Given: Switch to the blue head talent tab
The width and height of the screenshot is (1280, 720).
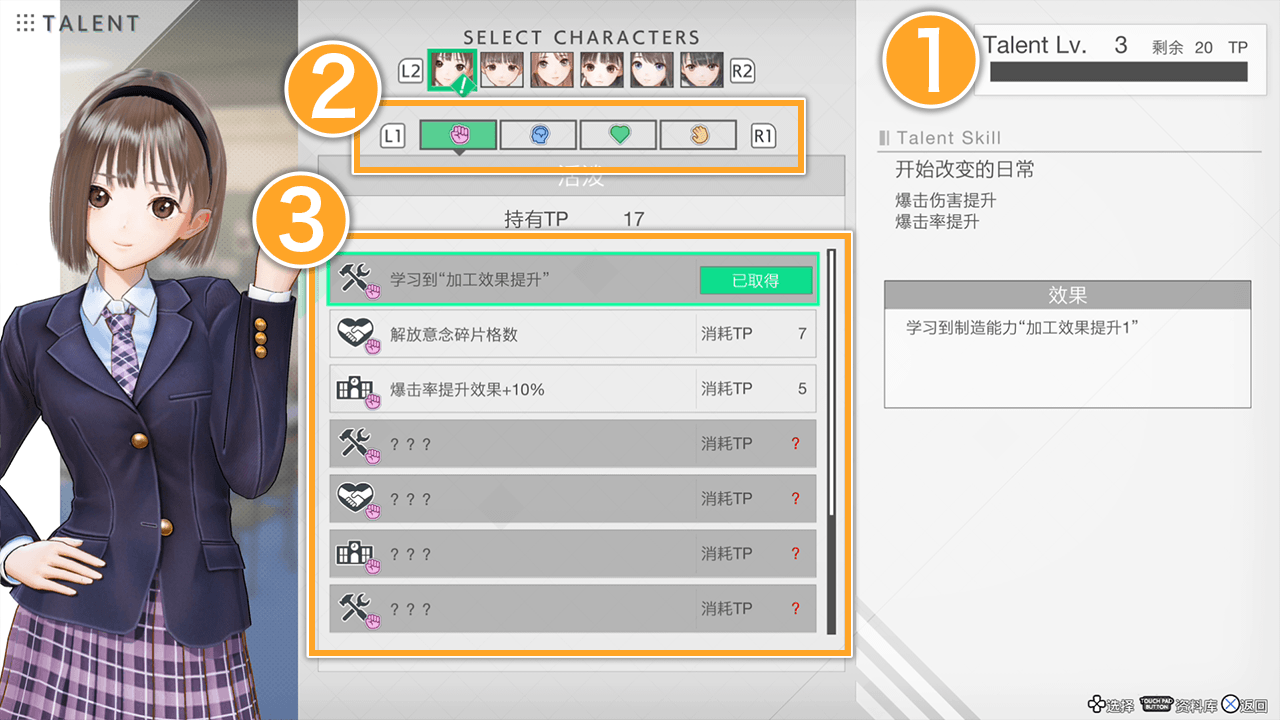Looking at the screenshot, I should coord(538,135).
